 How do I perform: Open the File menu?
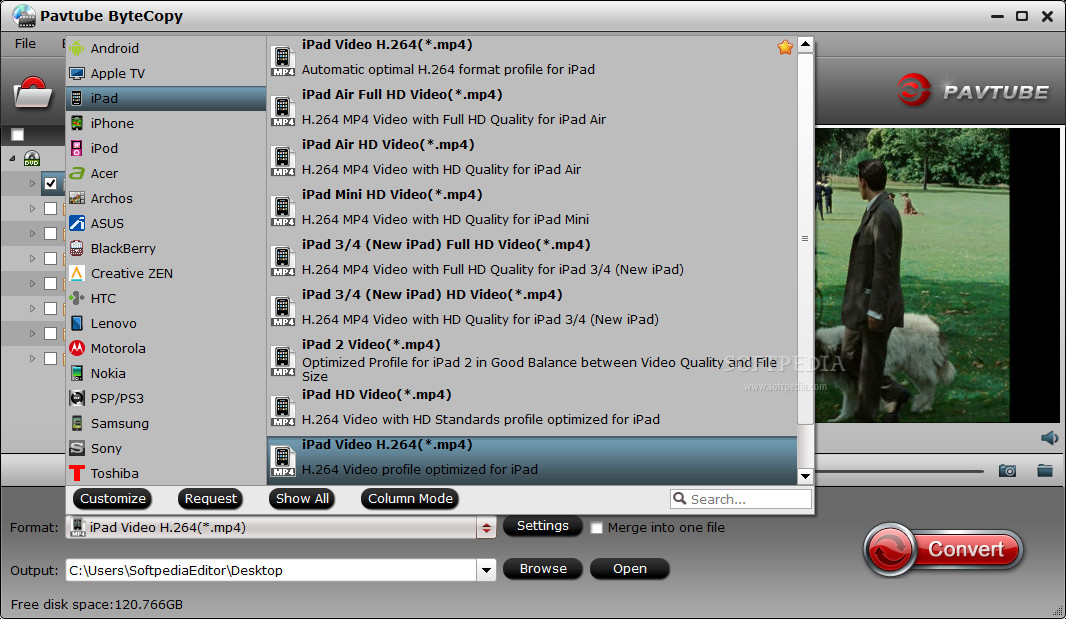(x=25, y=44)
